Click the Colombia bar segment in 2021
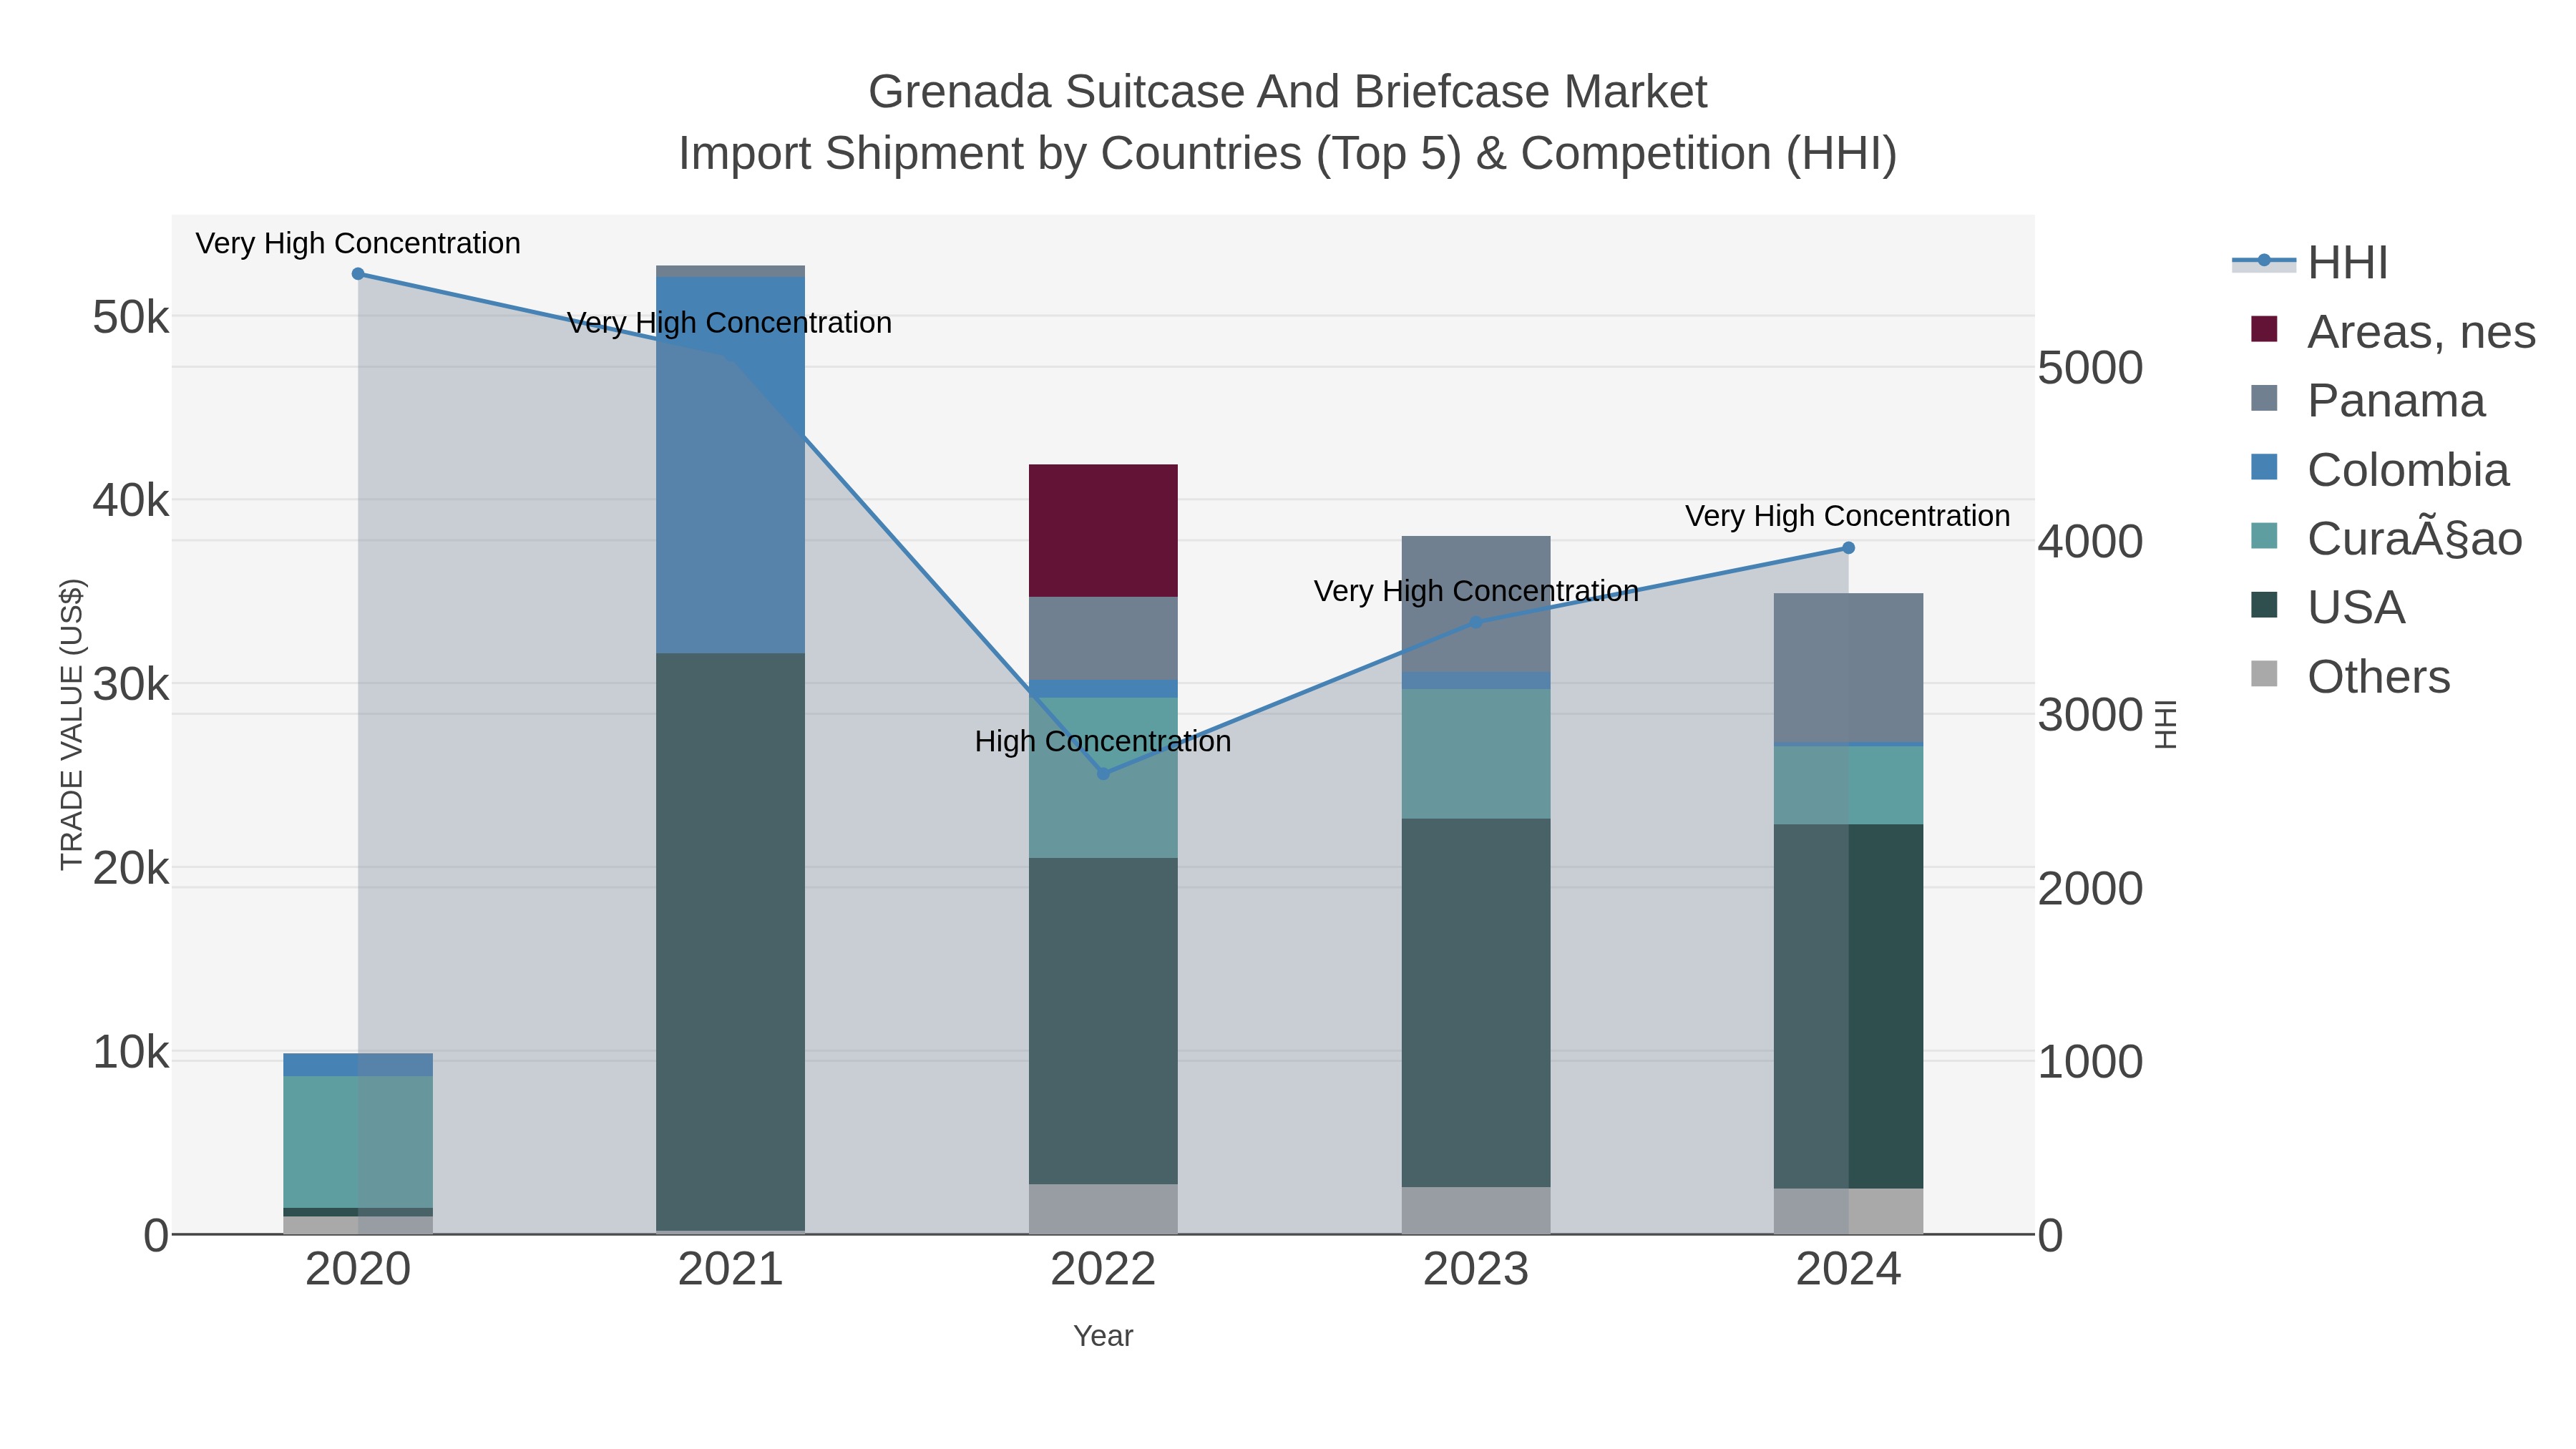2576x1449 pixels. tap(730, 465)
